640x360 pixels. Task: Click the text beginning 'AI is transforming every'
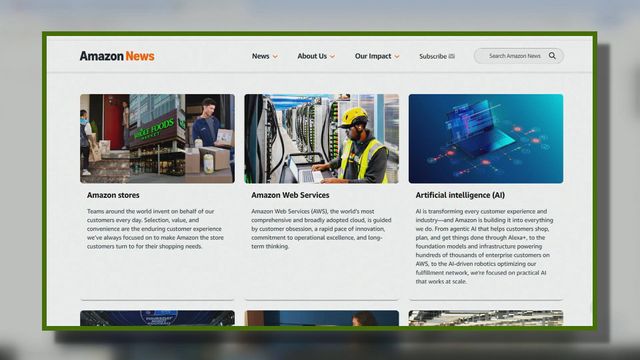484,246
